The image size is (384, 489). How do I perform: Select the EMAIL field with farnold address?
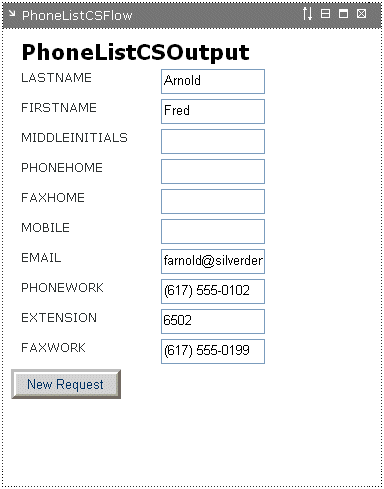[x=213, y=261]
